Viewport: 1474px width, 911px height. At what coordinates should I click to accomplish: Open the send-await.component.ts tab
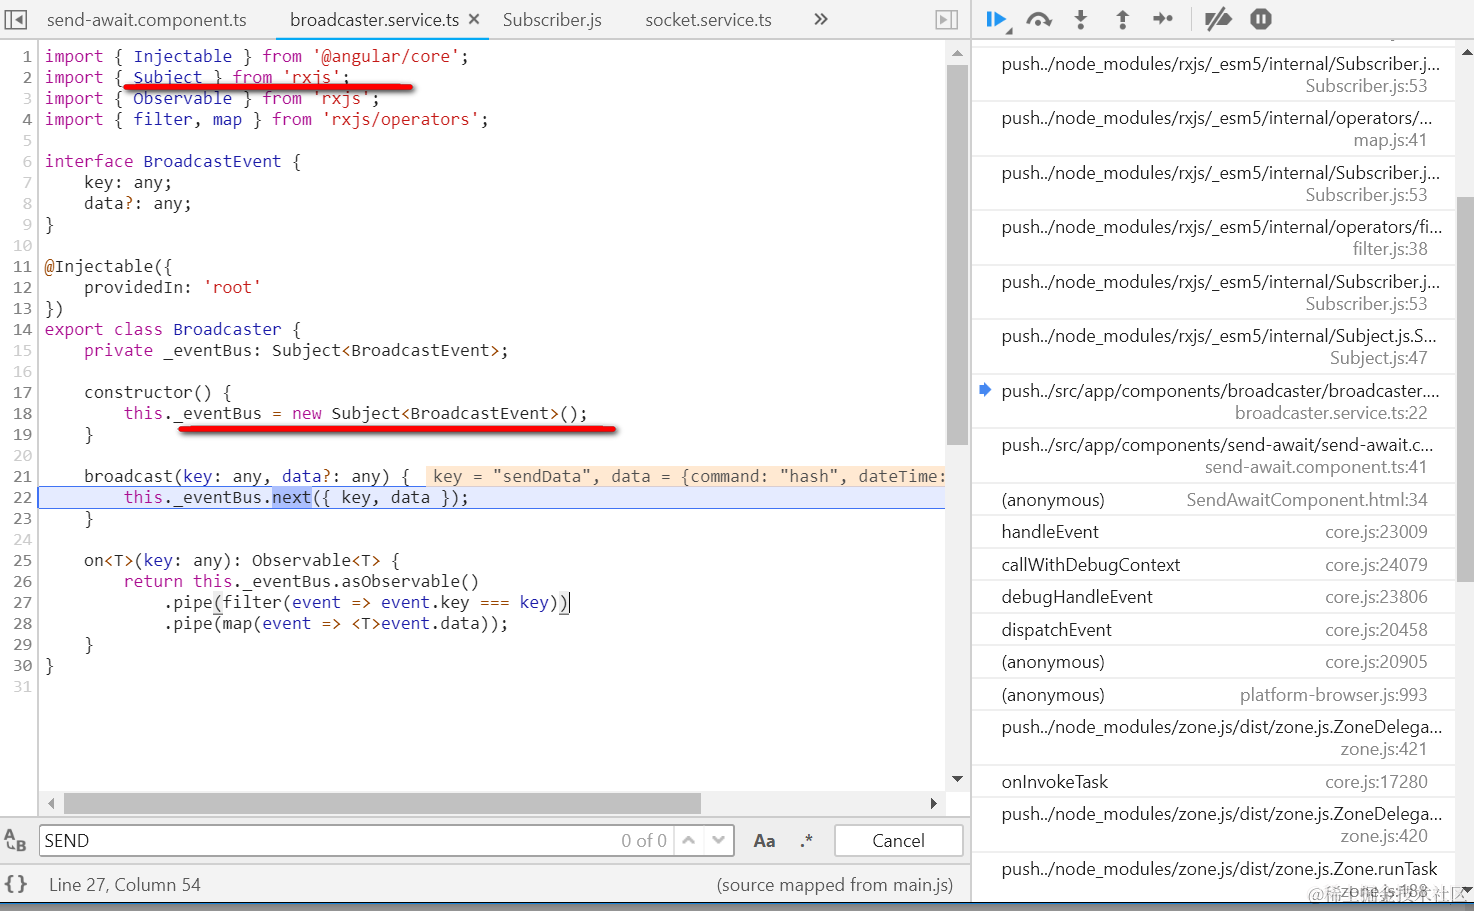(147, 20)
